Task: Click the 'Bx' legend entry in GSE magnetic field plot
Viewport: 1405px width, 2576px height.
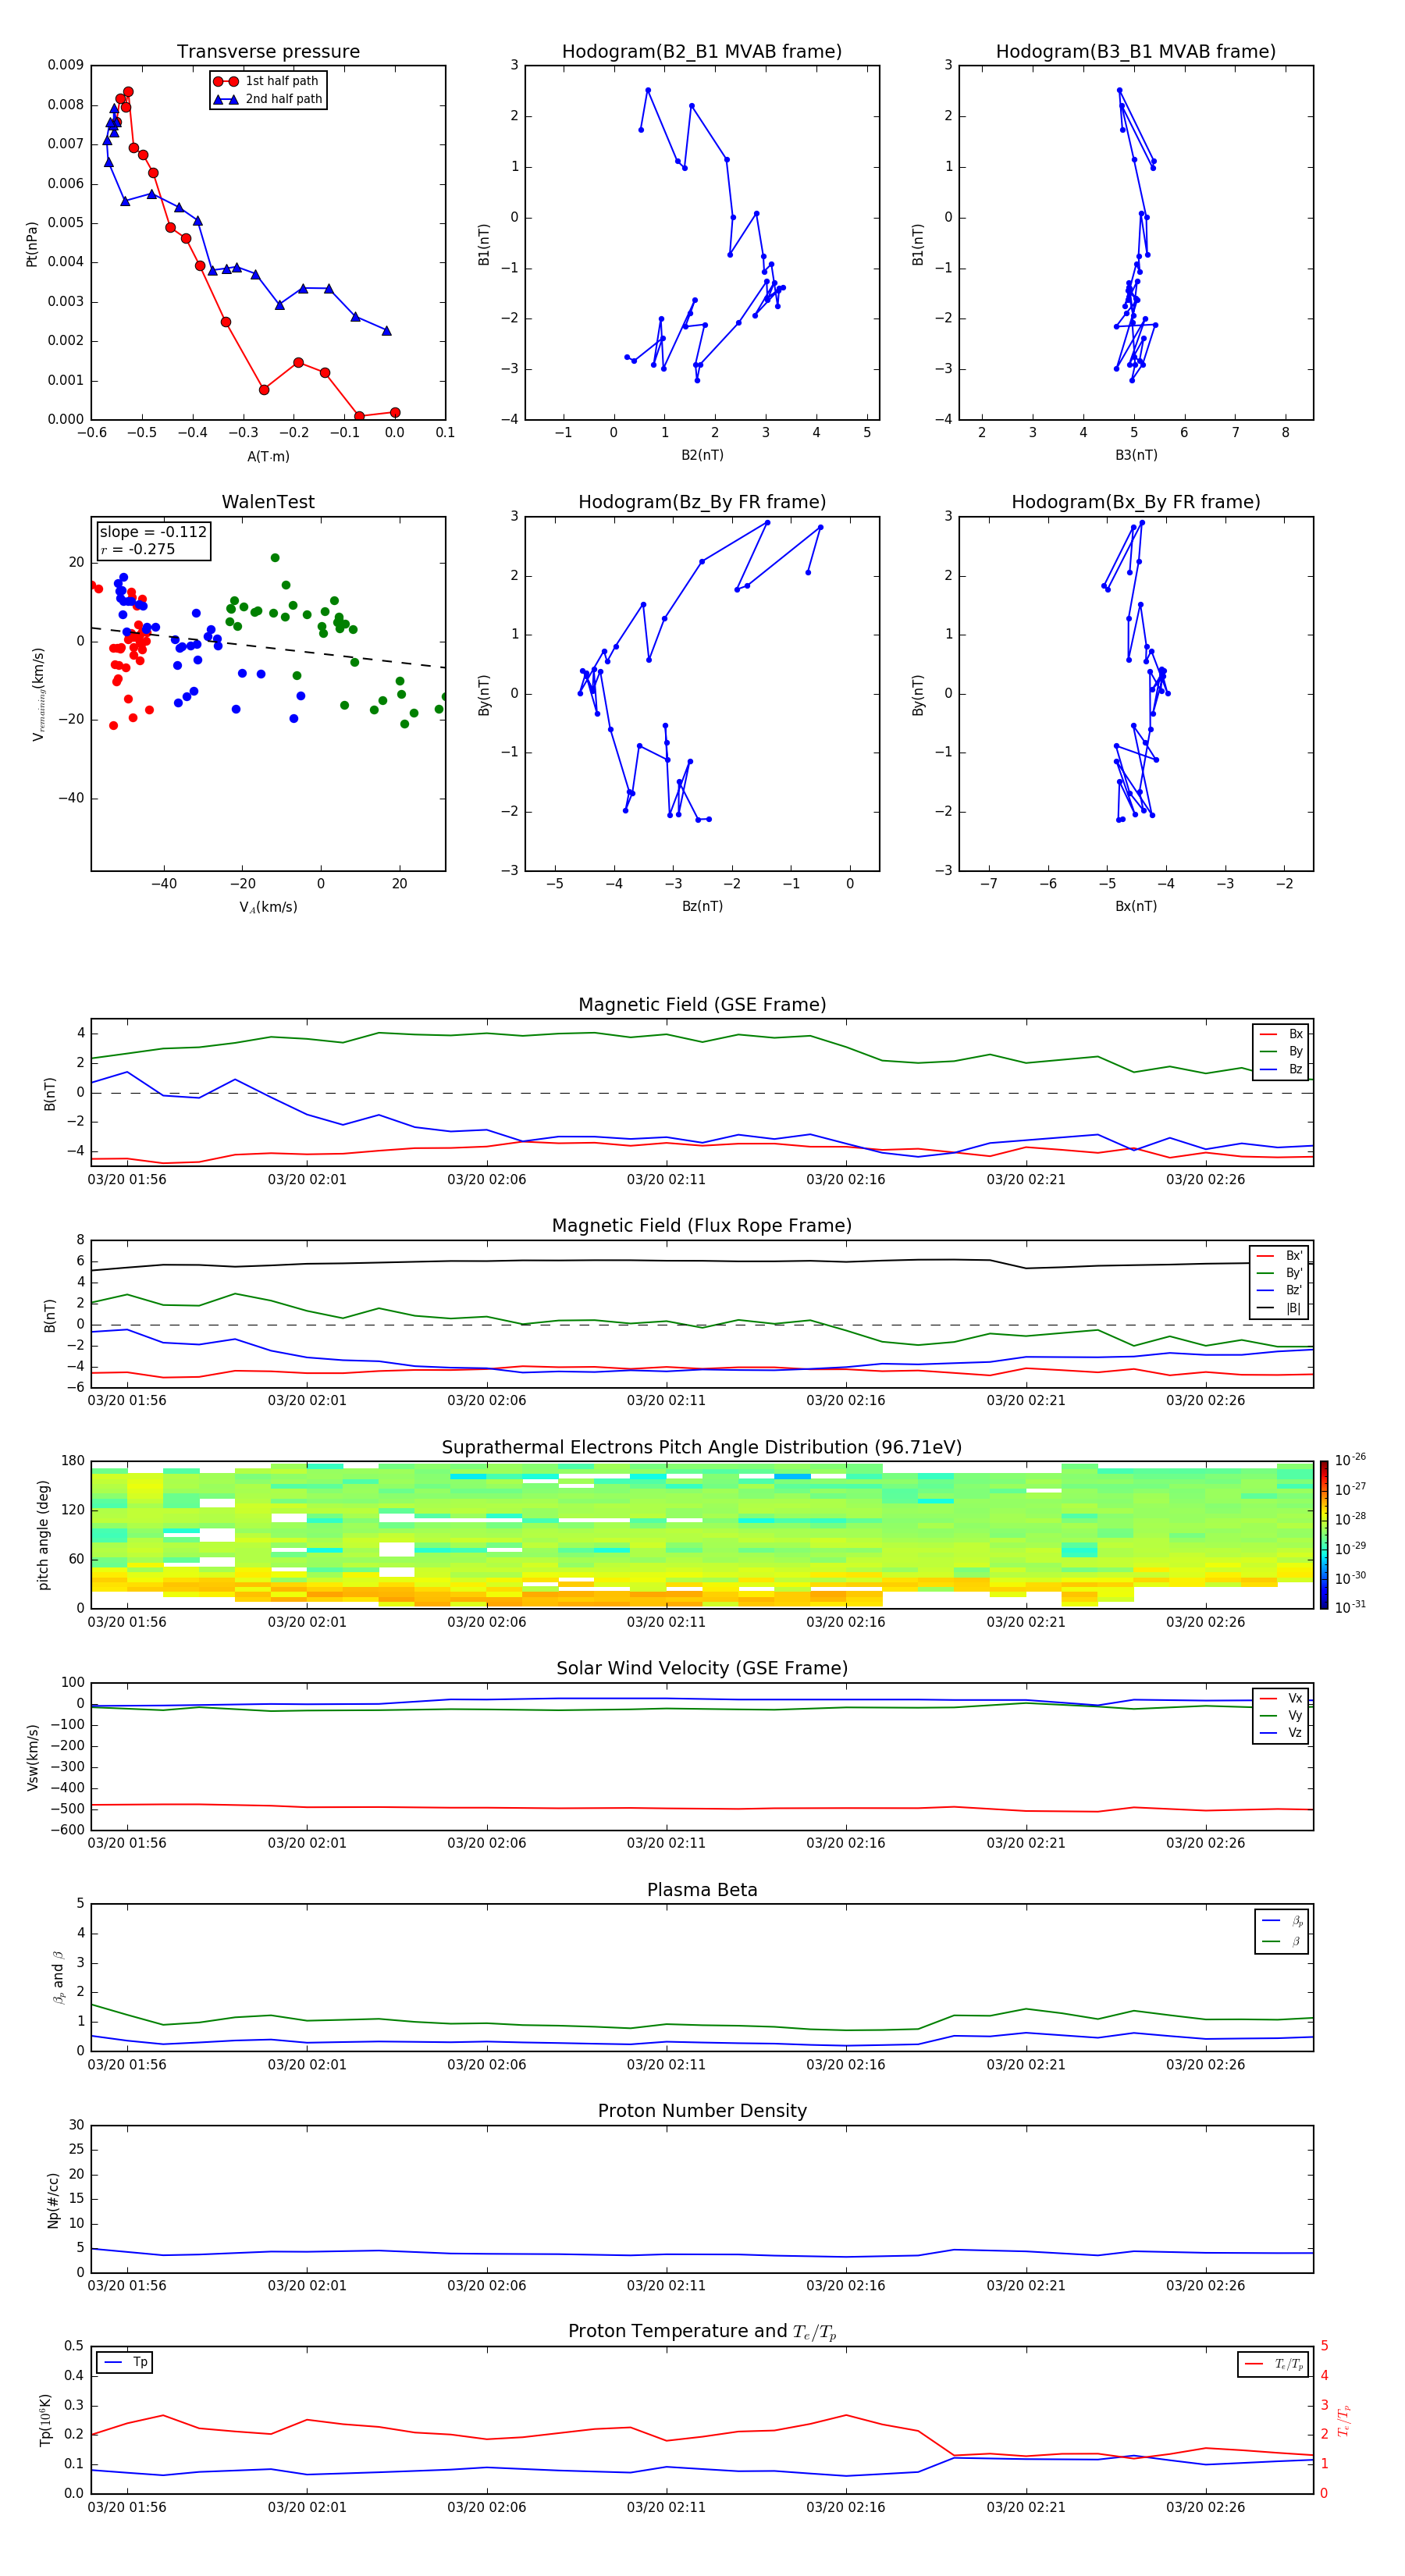Action: click(1281, 1034)
